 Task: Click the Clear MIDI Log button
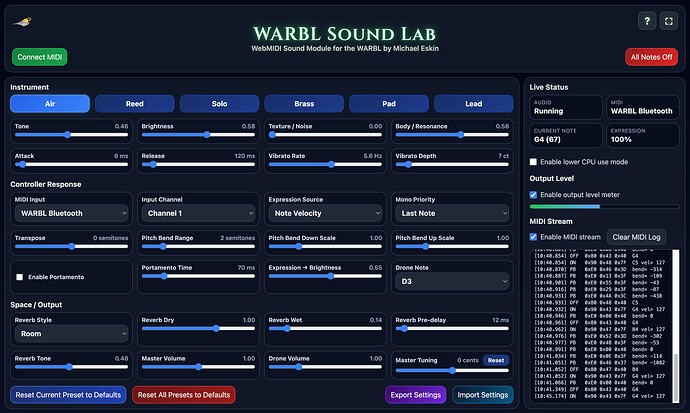point(636,237)
